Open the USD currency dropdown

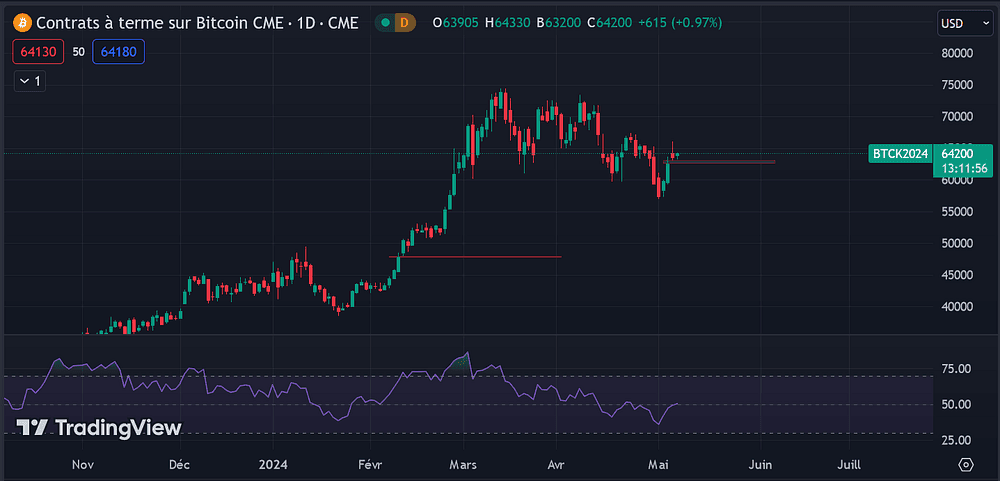pos(964,24)
